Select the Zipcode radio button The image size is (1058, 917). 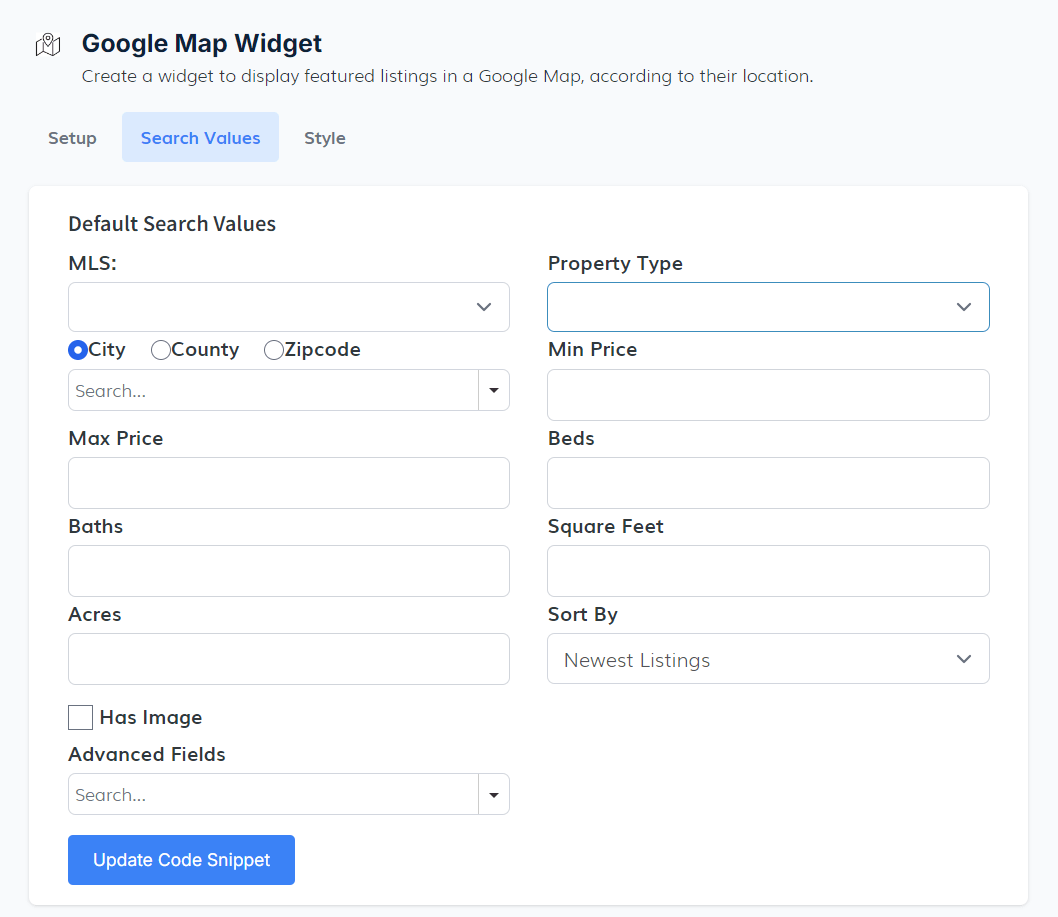click(x=274, y=350)
